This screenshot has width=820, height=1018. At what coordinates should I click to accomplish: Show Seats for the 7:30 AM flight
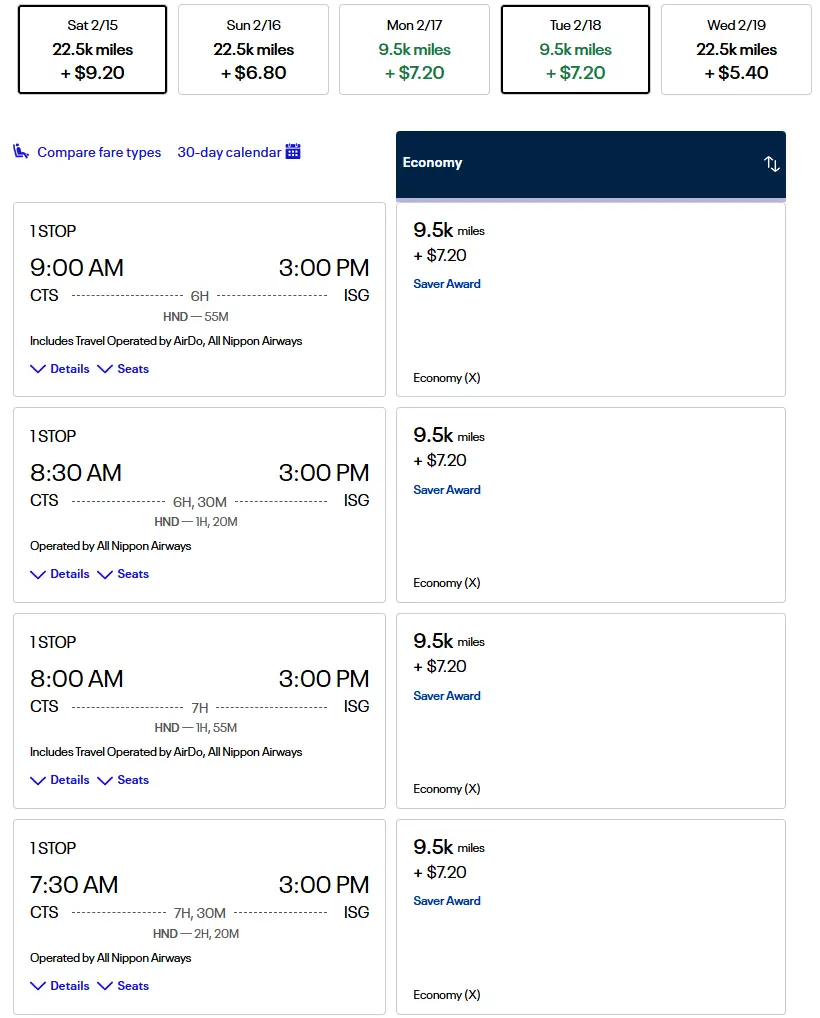[123, 986]
